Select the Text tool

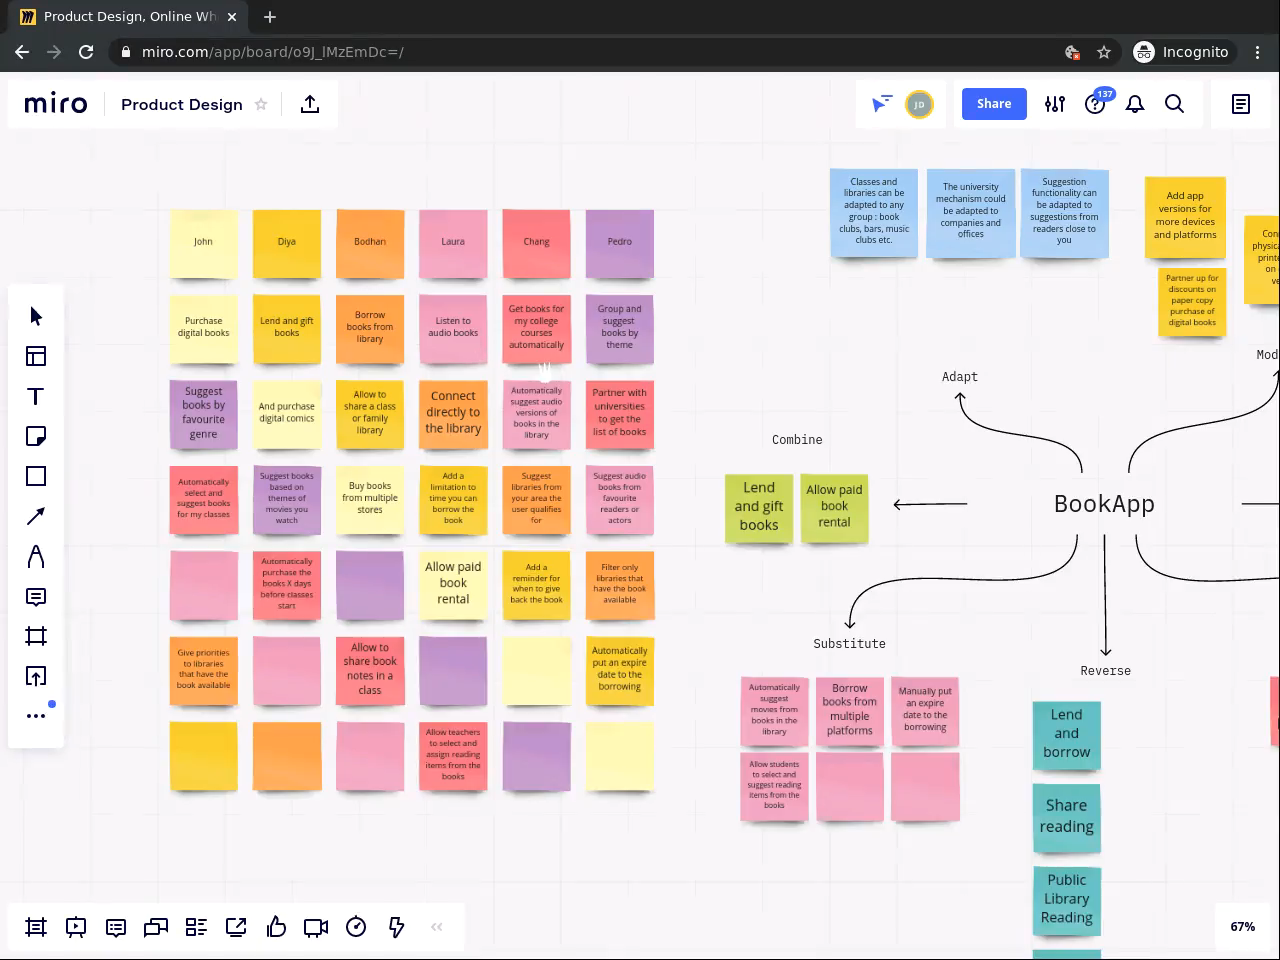pos(36,396)
